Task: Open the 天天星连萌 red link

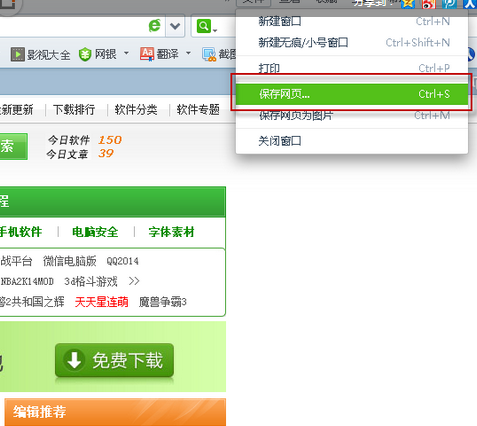Action: pyautogui.click(x=102, y=302)
